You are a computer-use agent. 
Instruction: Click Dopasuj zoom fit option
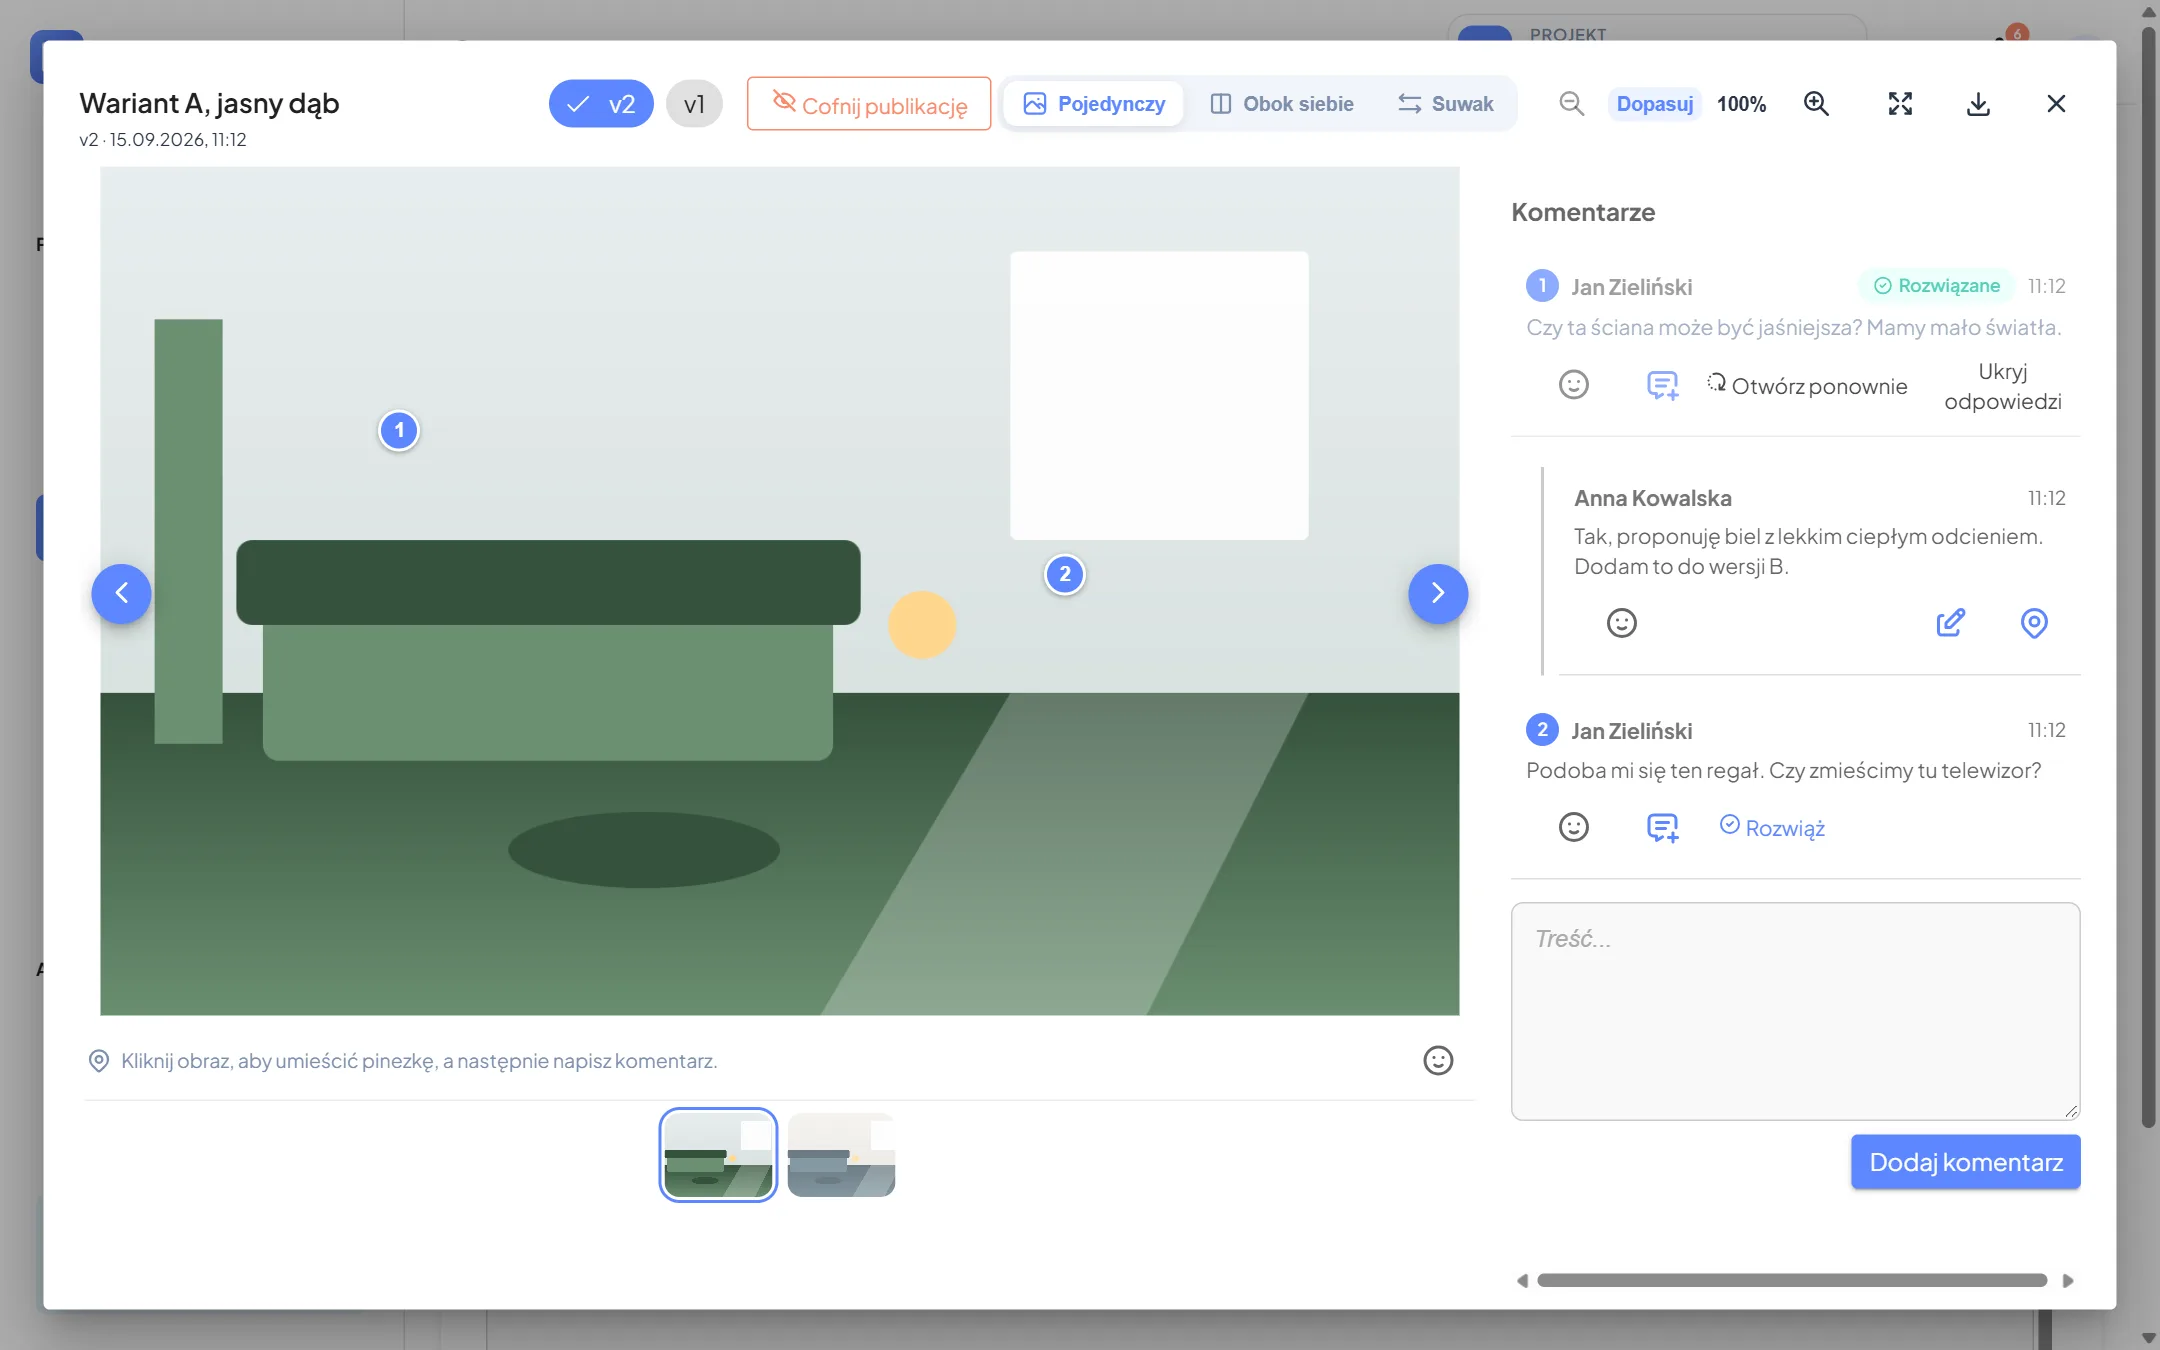pos(1655,104)
